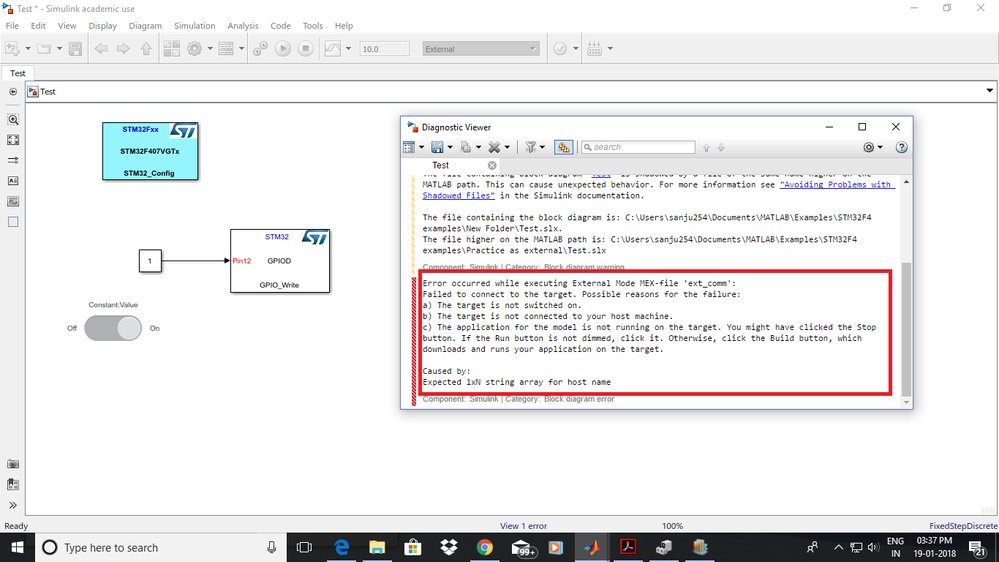Screen dimensions: 999x562
Task: Toggle the Constant:Value Off/On switch
Action: pyautogui.click(x=113, y=328)
